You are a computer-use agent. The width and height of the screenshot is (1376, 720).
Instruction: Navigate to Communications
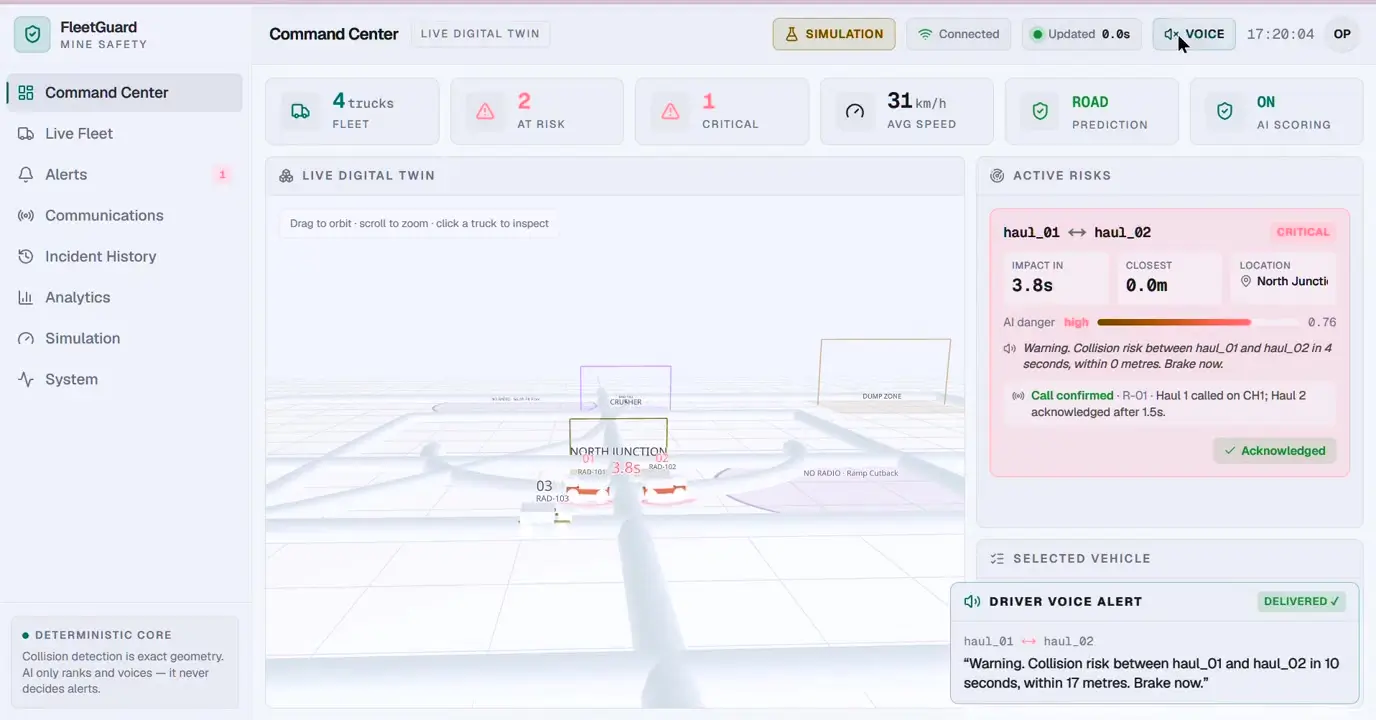tap(124, 216)
